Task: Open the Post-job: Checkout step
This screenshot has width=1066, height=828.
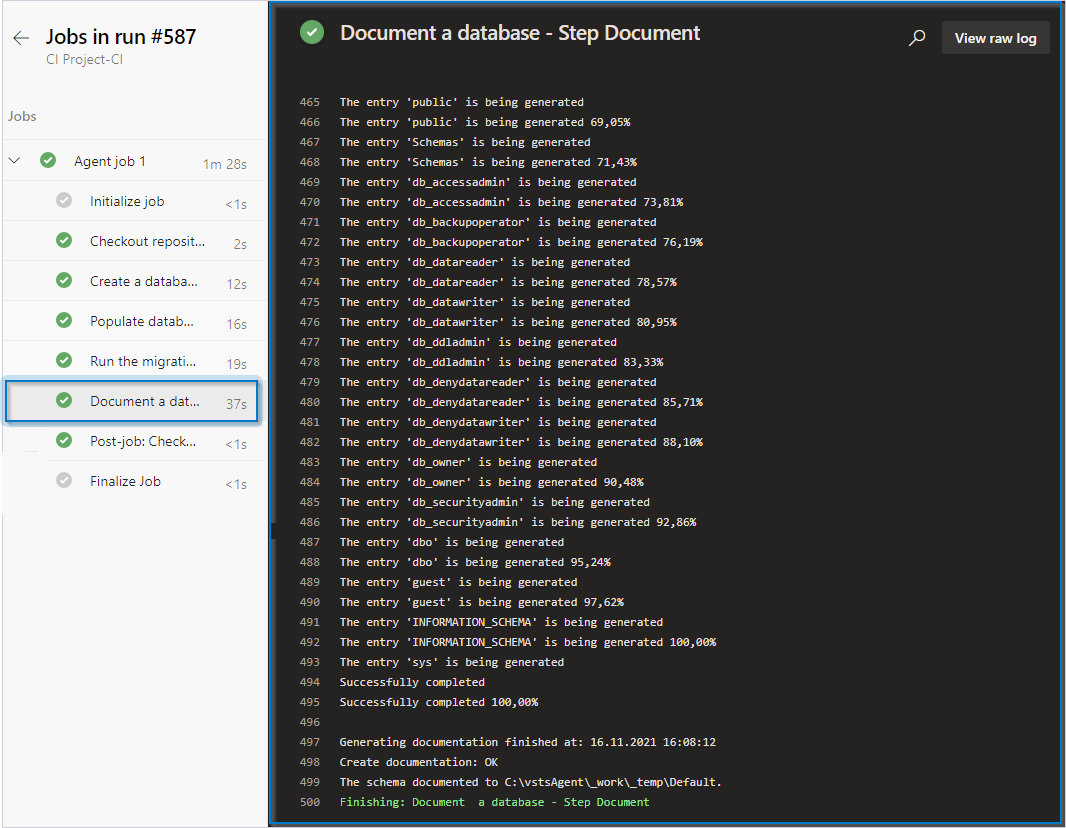Action: [135, 442]
